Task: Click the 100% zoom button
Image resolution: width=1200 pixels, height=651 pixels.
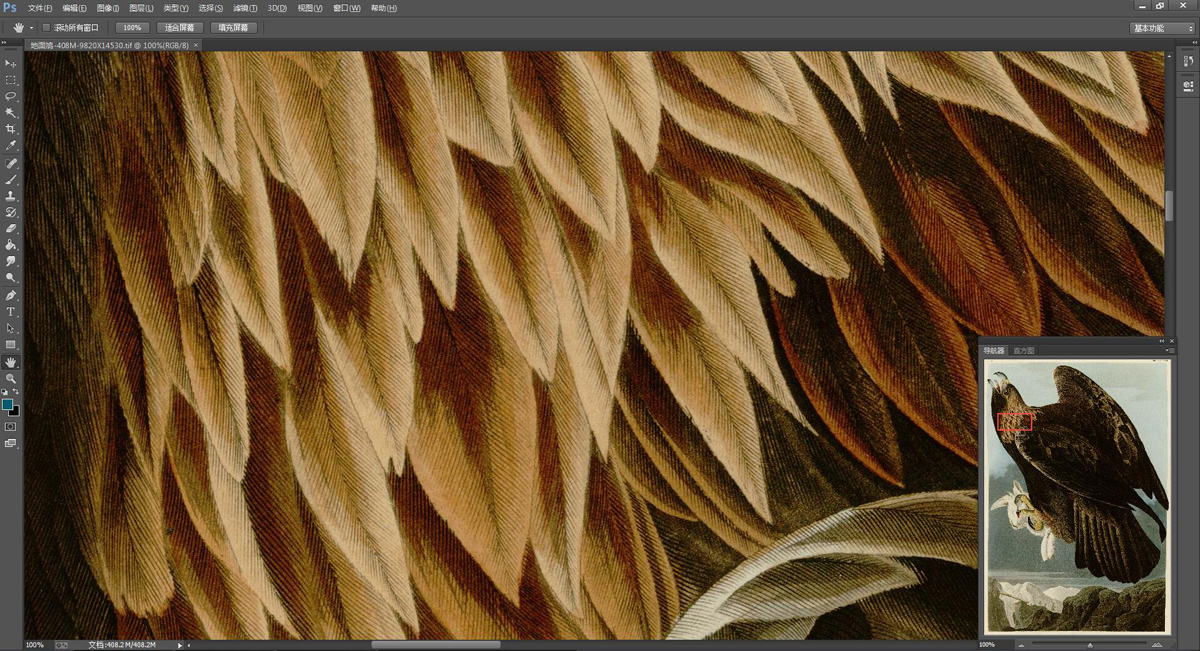Action: (x=132, y=28)
